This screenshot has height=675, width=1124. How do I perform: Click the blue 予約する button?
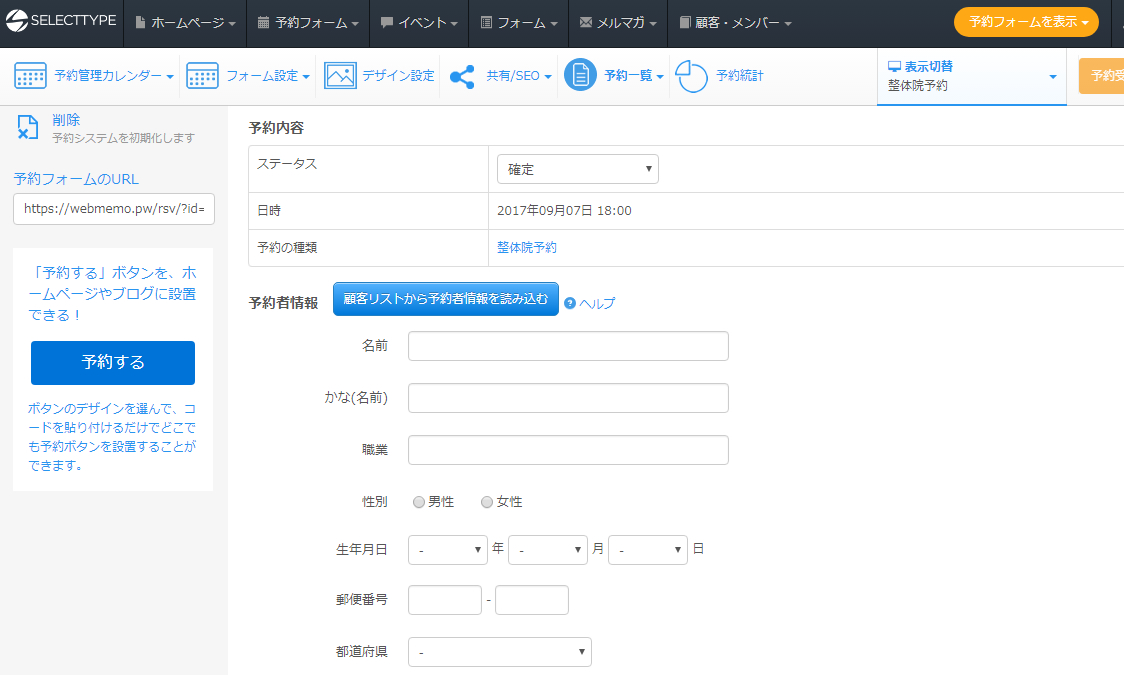tap(113, 362)
